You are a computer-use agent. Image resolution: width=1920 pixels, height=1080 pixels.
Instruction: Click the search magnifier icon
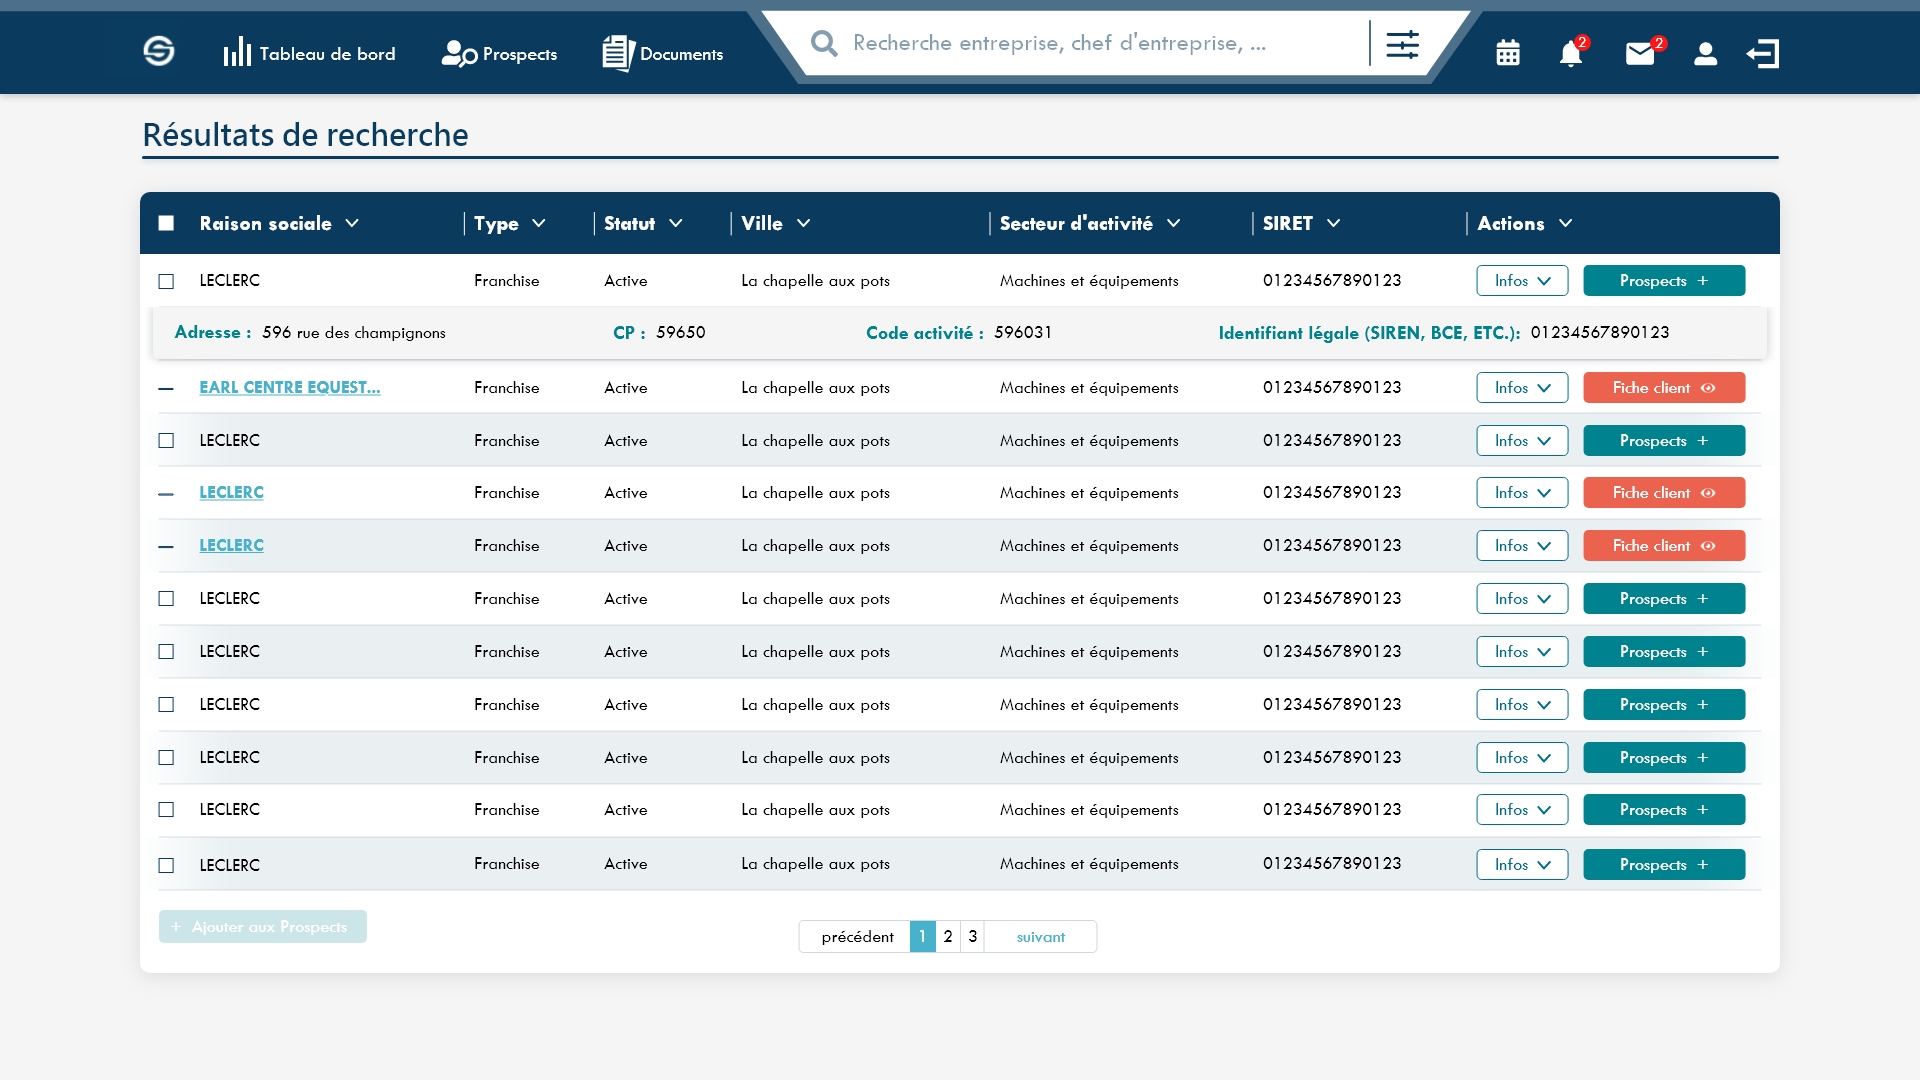[x=824, y=43]
